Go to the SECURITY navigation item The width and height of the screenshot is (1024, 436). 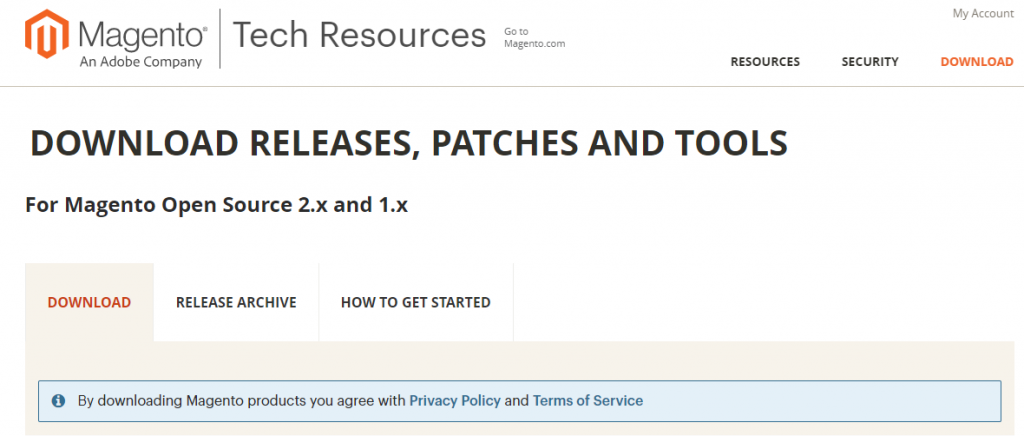pyautogui.click(x=870, y=62)
